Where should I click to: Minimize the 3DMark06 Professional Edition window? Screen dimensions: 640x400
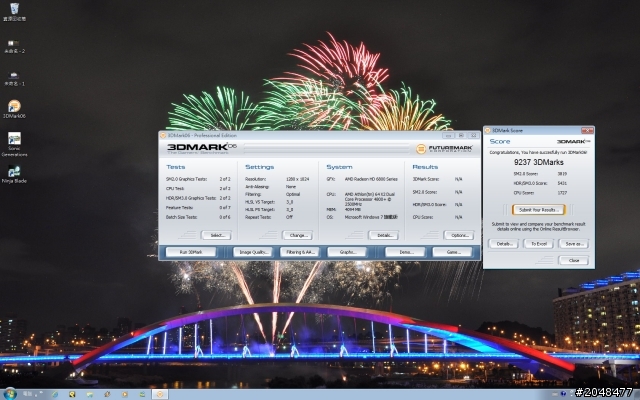pyautogui.click(x=448, y=135)
